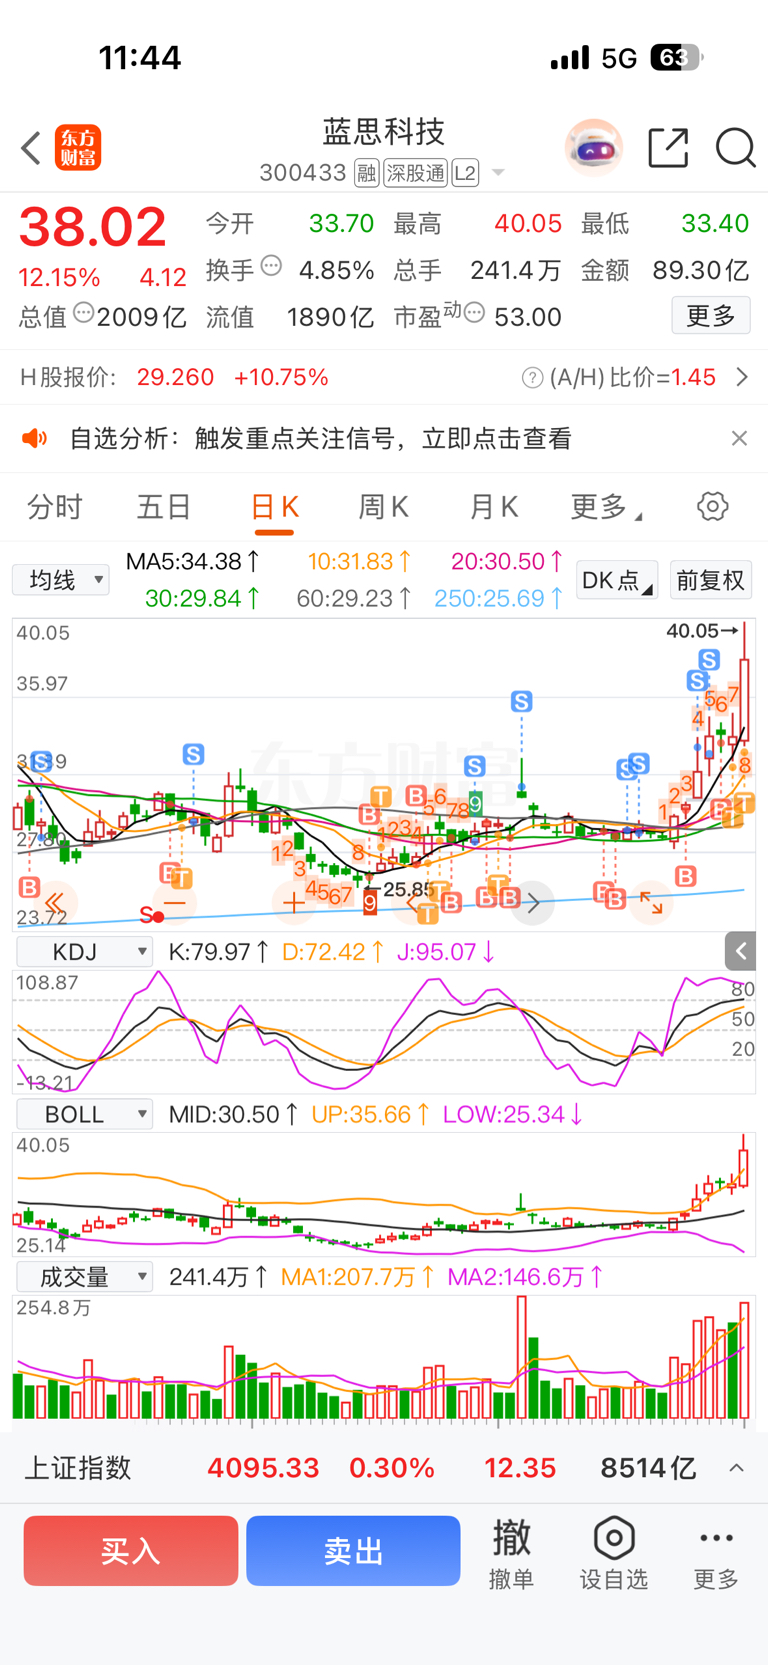Open the KDJ indicator dropdown

click(x=84, y=951)
